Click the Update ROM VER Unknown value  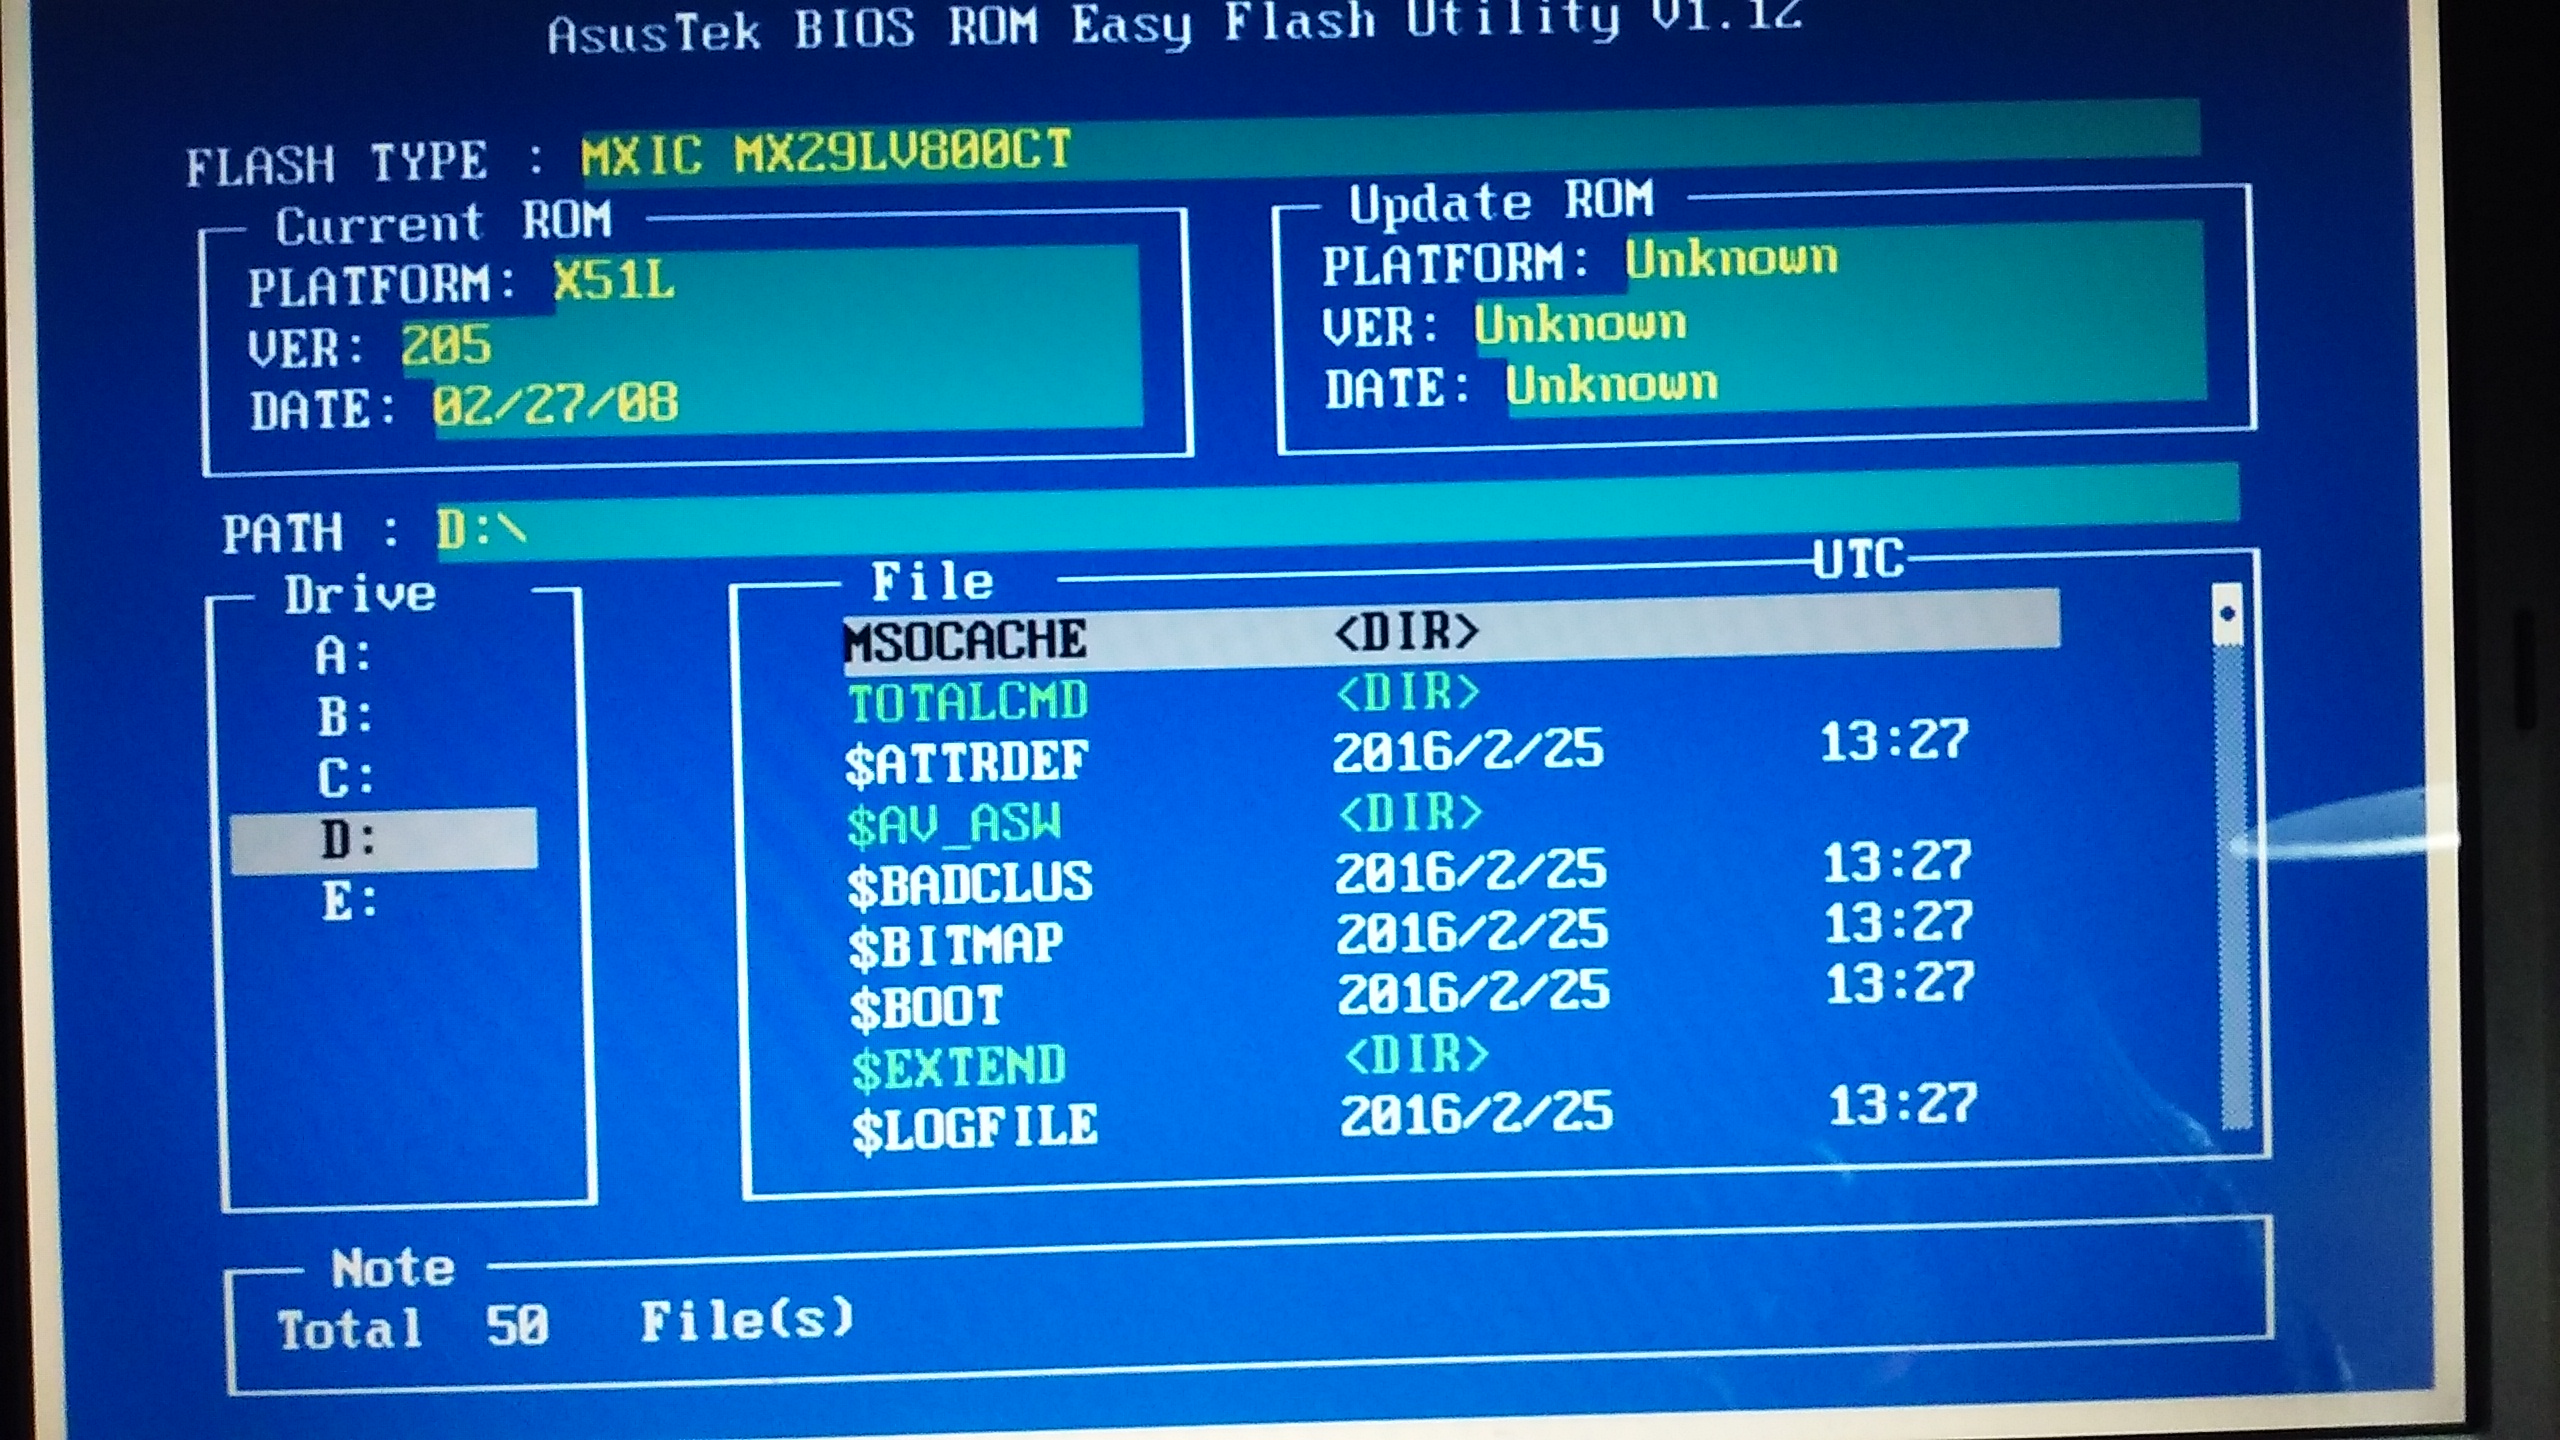pyautogui.click(x=1580, y=323)
